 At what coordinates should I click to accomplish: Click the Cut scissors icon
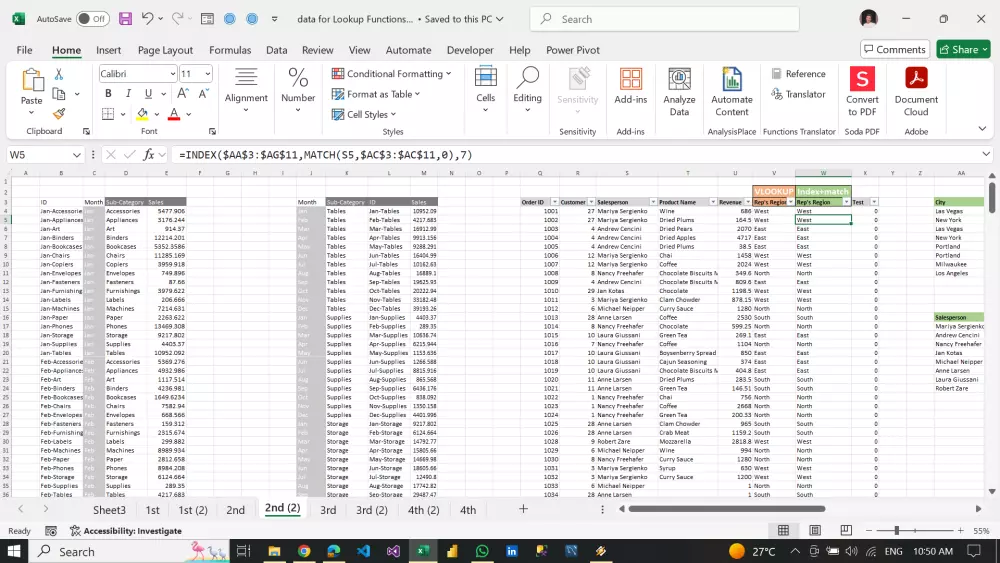[59, 74]
